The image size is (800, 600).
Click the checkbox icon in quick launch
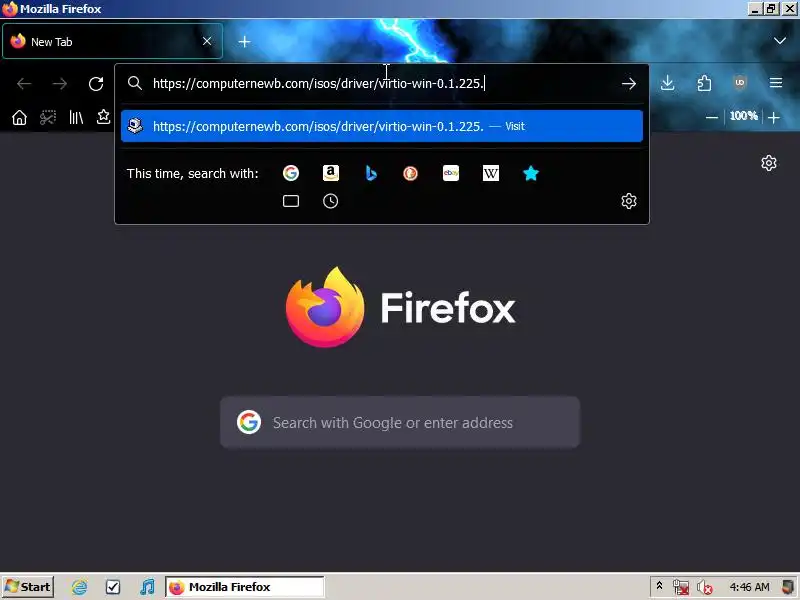pos(113,587)
